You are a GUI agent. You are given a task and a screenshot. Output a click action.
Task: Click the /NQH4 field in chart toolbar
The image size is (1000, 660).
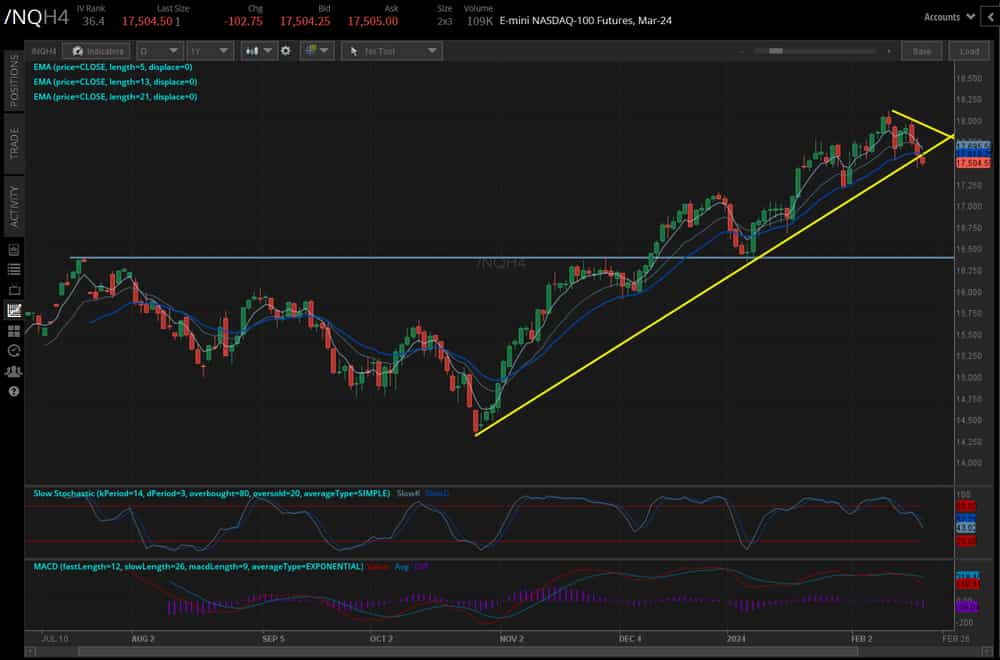click(45, 51)
